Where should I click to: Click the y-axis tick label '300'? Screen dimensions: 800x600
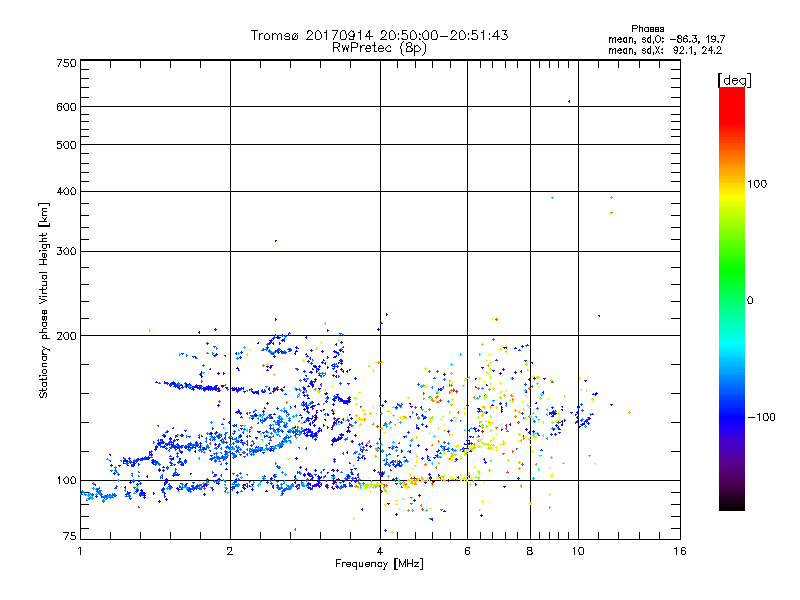tap(66, 252)
